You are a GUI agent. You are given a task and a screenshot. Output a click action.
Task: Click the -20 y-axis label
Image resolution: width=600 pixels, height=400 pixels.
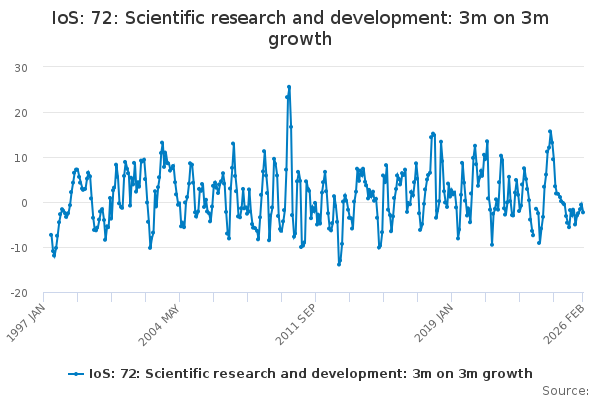(18, 293)
